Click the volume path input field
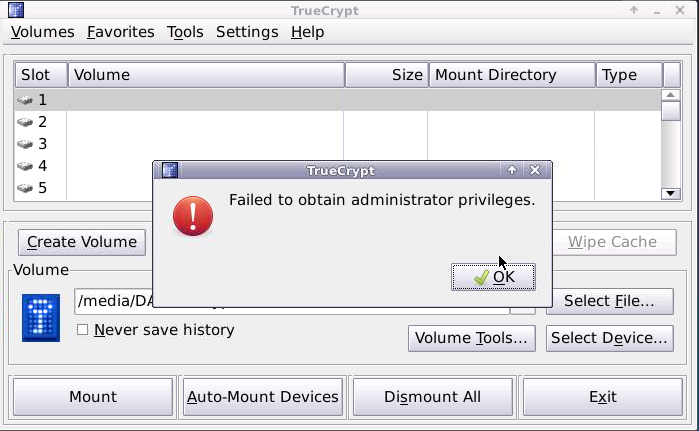Image resolution: width=699 pixels, height=431 pixels. 112,301
